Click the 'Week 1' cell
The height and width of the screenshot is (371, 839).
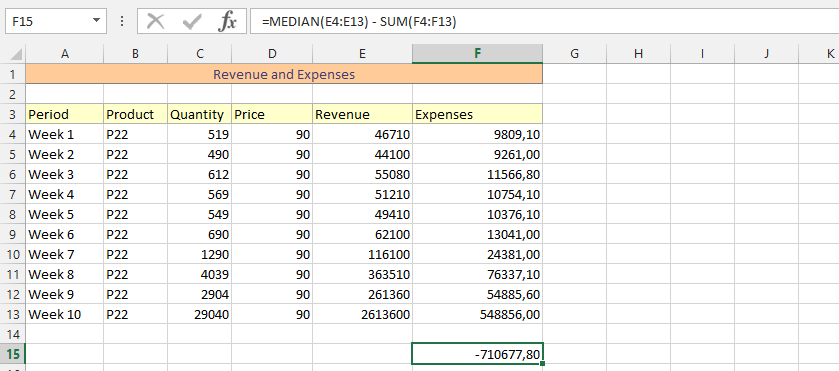65,134
